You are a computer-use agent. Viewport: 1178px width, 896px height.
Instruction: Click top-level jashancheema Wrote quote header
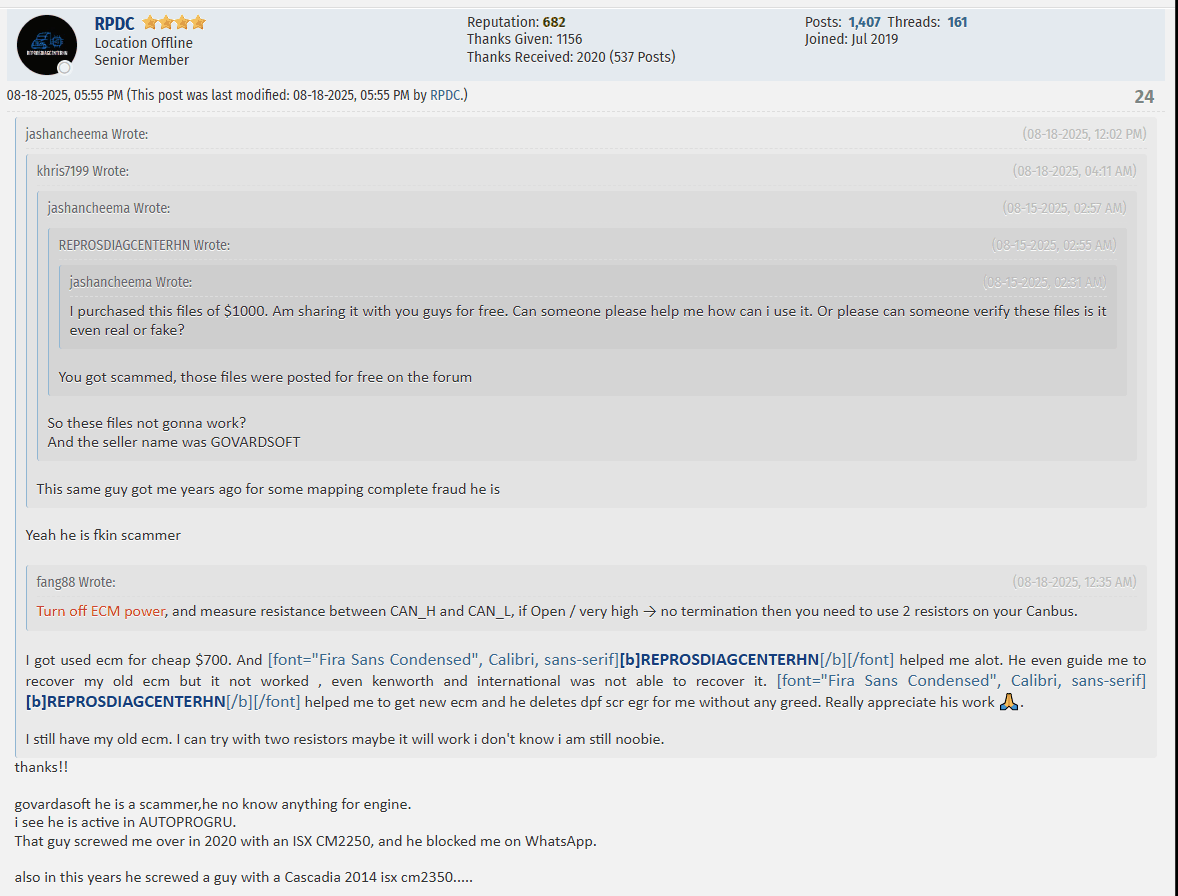point(86,134)
